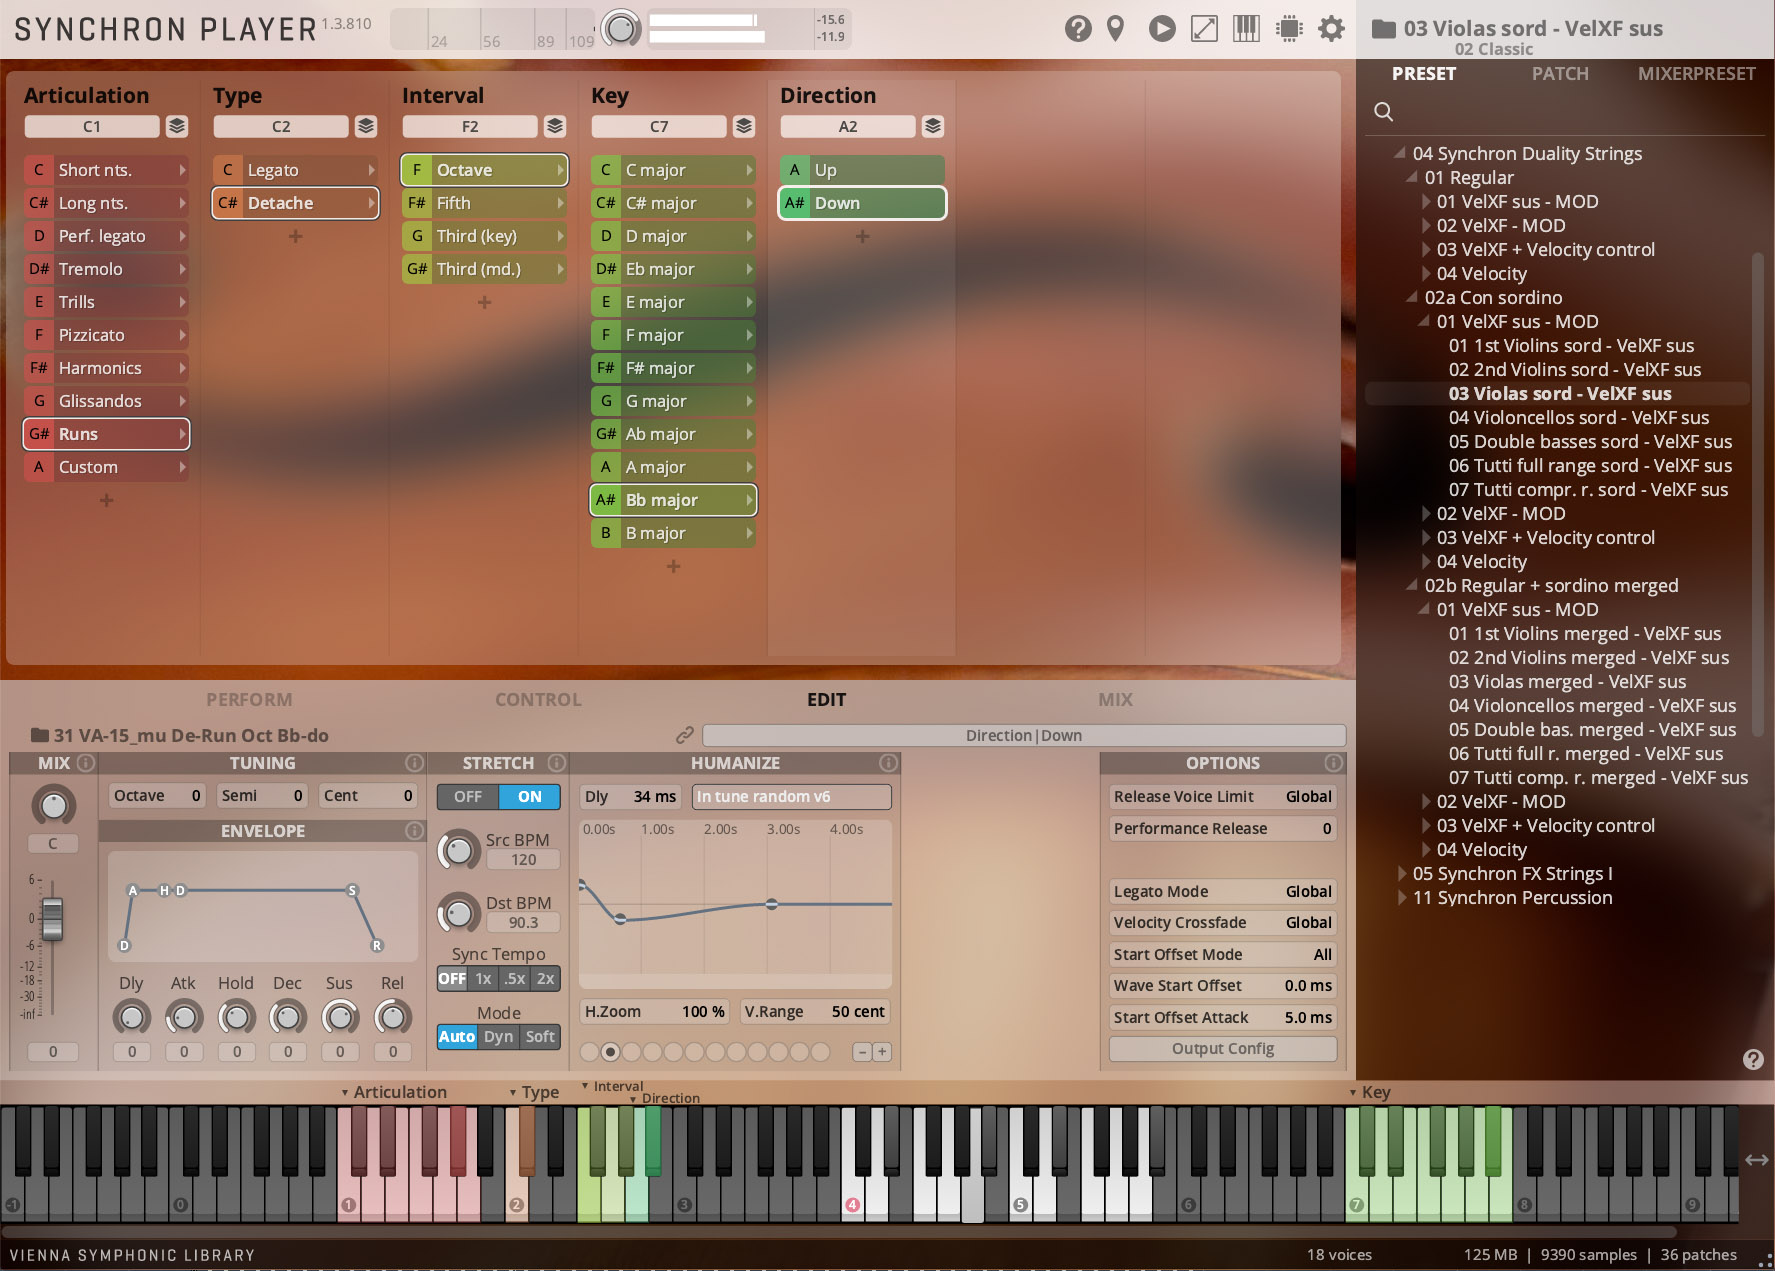1775x1271 pixels.
Task: Click the humanize Dly 34 ms field
Action: (630, 797)
